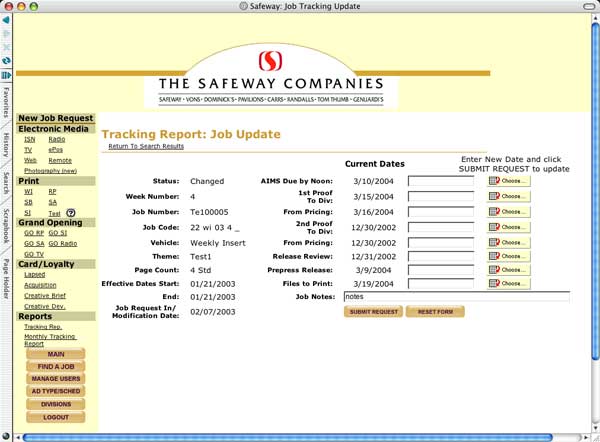Open the GO SI grand opening link
600x442 pixels.
(58, 233)
